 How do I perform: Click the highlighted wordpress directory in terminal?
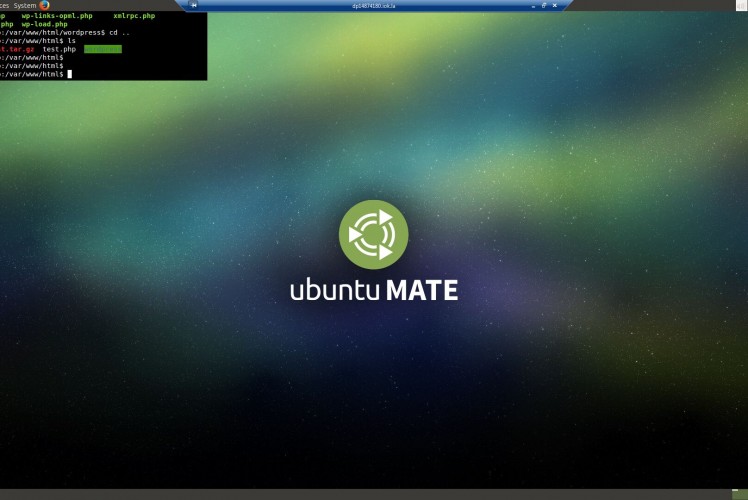click(102, 49)
